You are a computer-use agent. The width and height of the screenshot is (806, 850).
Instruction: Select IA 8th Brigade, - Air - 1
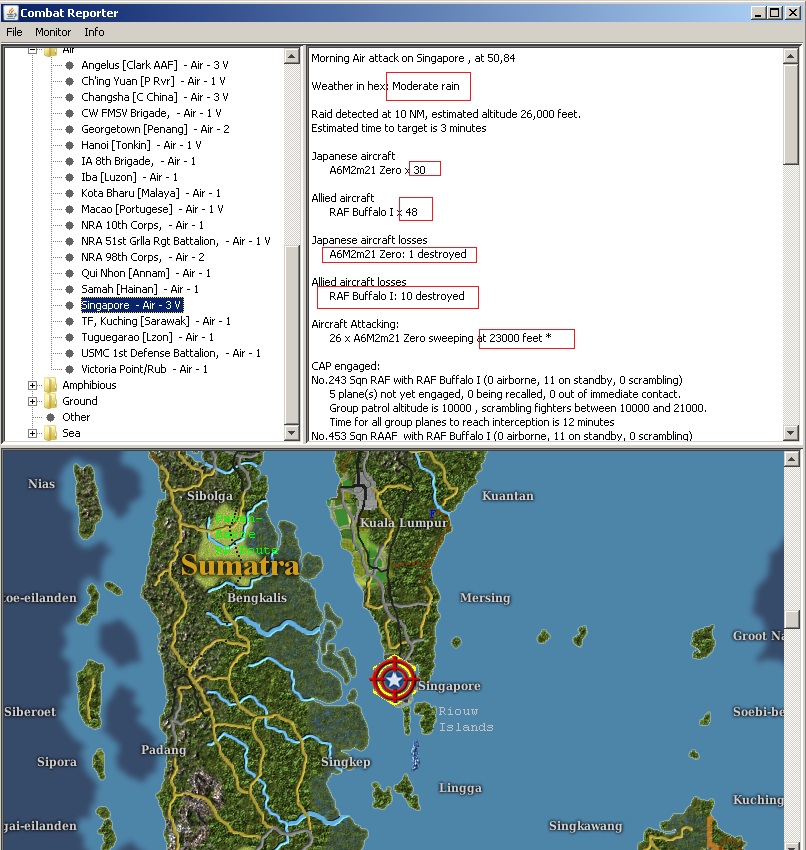[x=138, y=161]
